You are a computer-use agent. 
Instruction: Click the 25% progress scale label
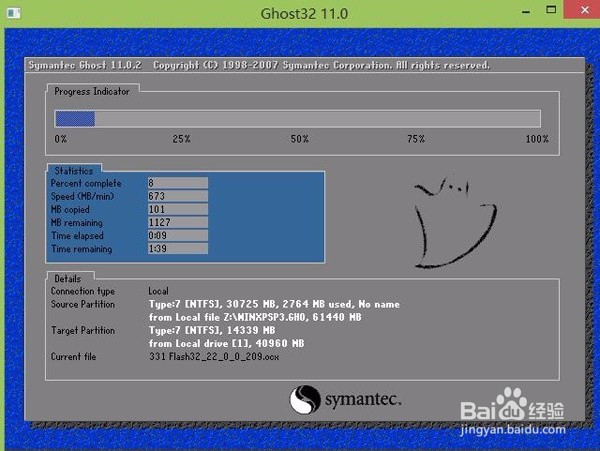[x=181, y=139]
